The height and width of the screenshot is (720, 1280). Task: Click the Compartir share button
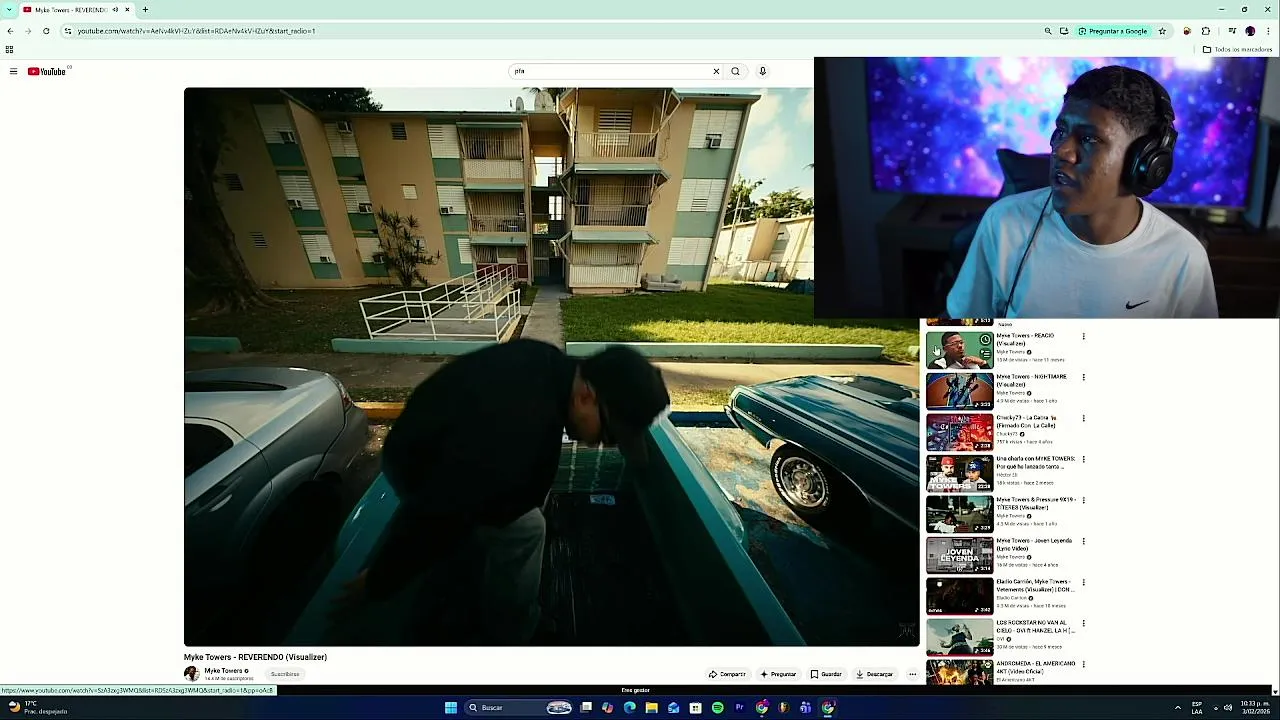coord(727,674)
